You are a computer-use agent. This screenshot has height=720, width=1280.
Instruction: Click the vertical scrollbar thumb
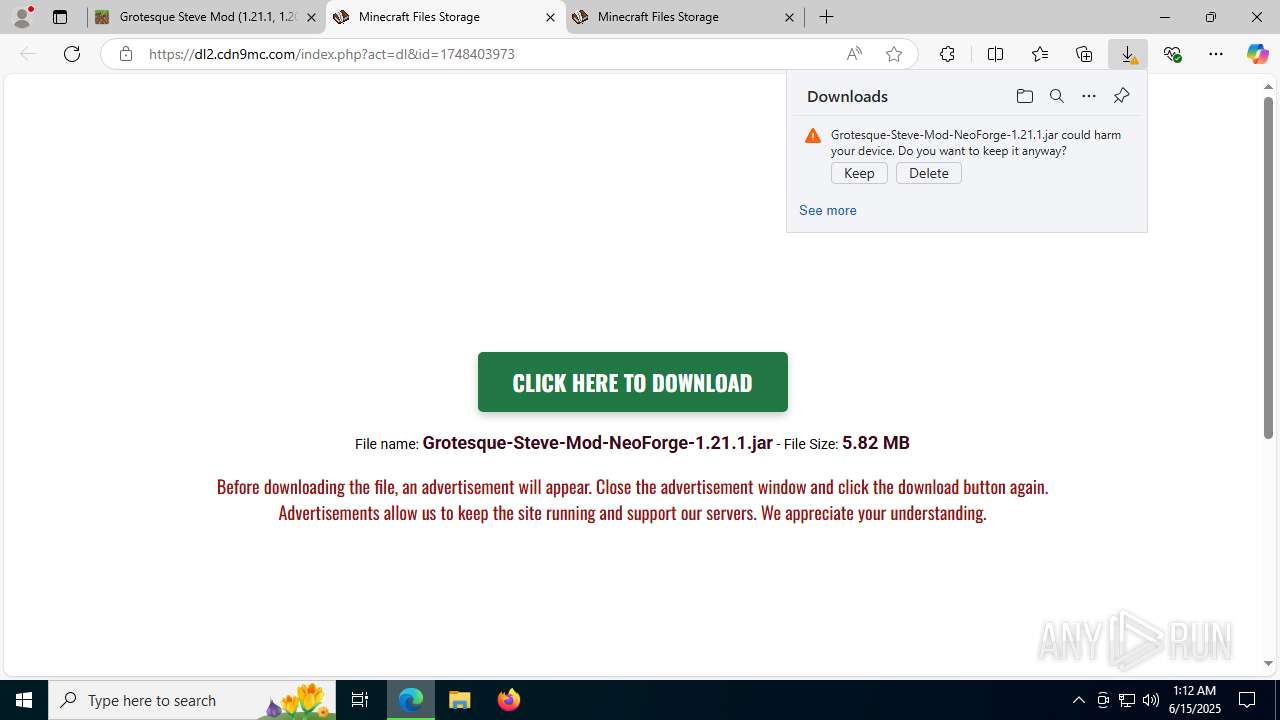click(x=1268, y=268)
